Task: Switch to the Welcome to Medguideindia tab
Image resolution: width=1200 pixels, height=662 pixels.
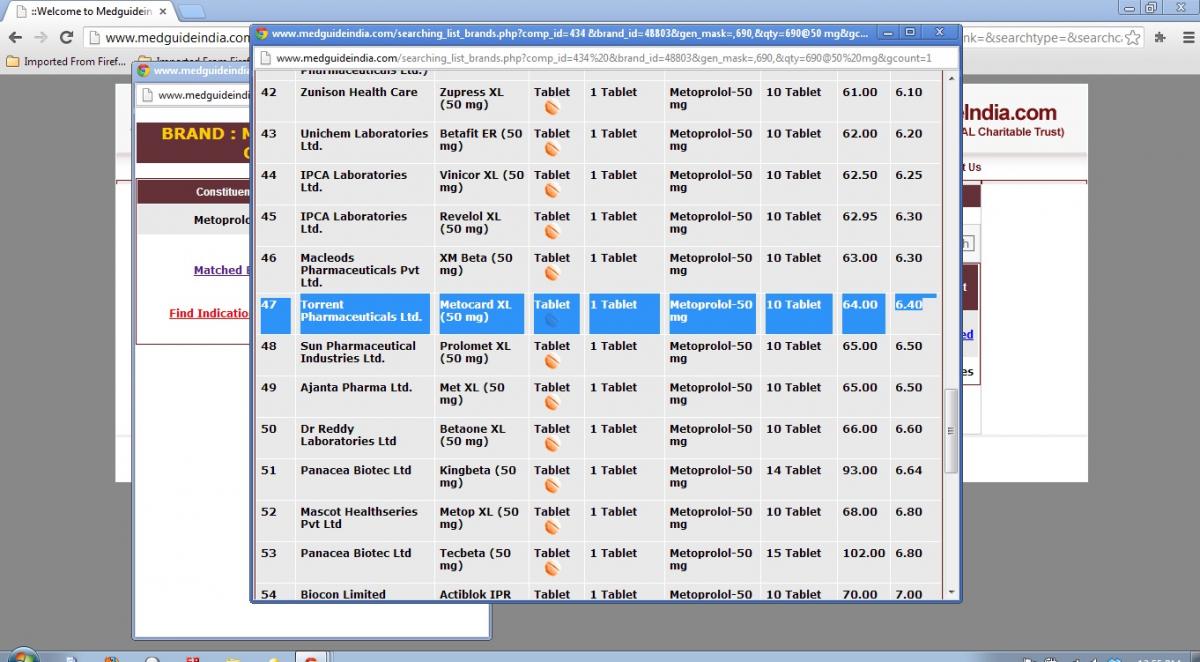Action: tap(88, 11)
